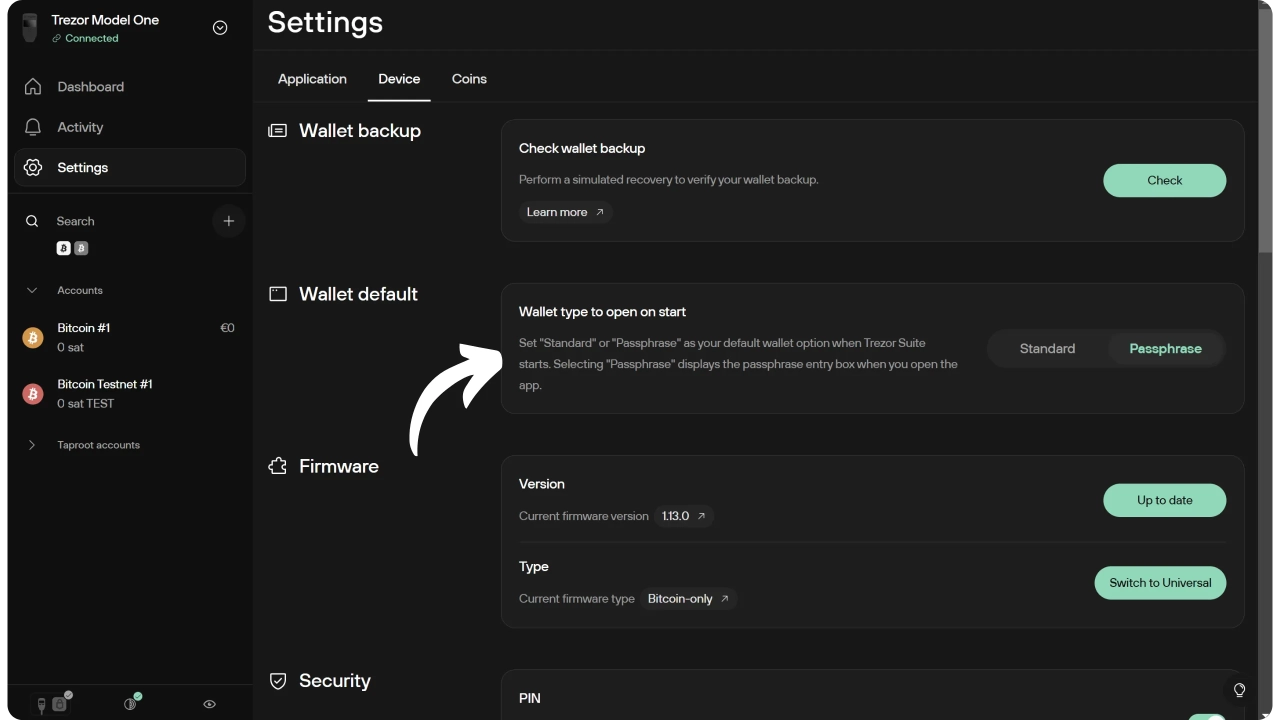Filter accounts by white Bitcoin badge
The image size is (1280, 720).
point(64,248)
